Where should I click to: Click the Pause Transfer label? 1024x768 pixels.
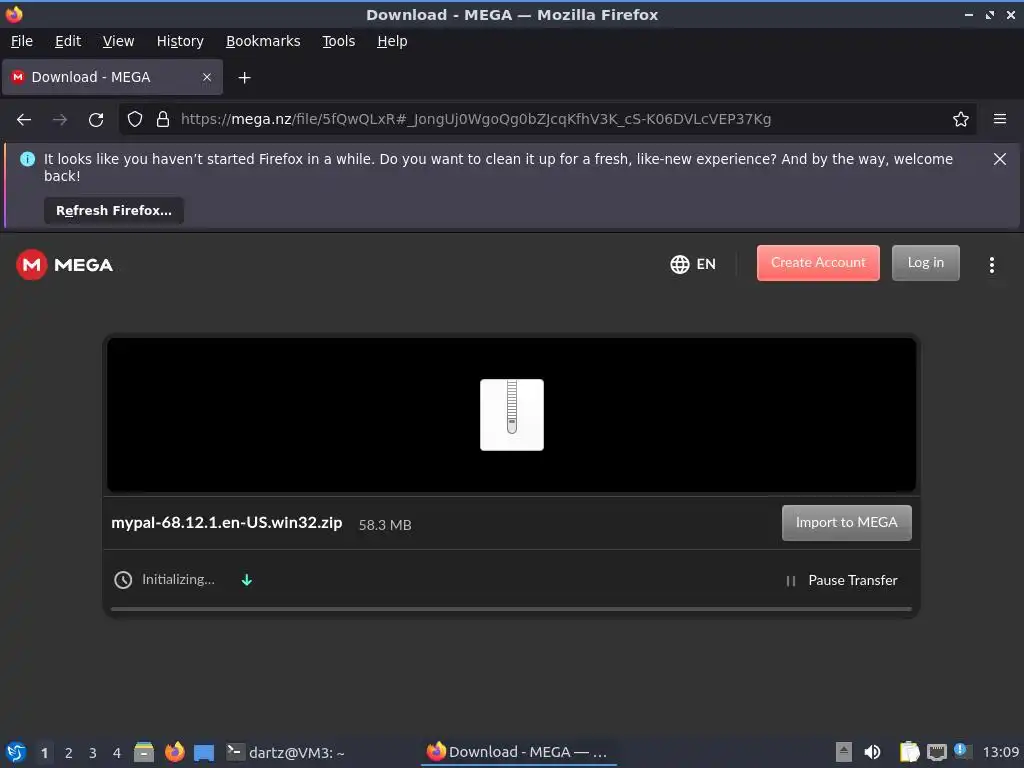pos(853,580)
